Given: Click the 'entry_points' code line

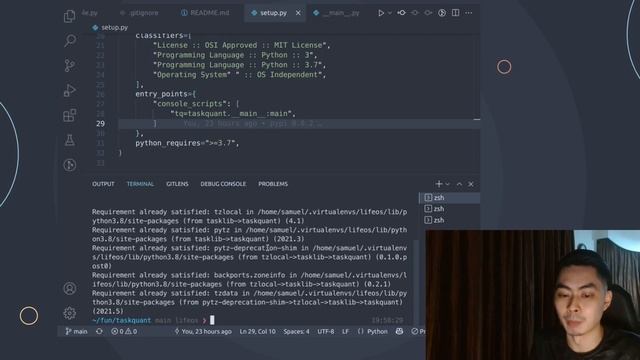Looking at the screenshot, I should click(165, 94).
